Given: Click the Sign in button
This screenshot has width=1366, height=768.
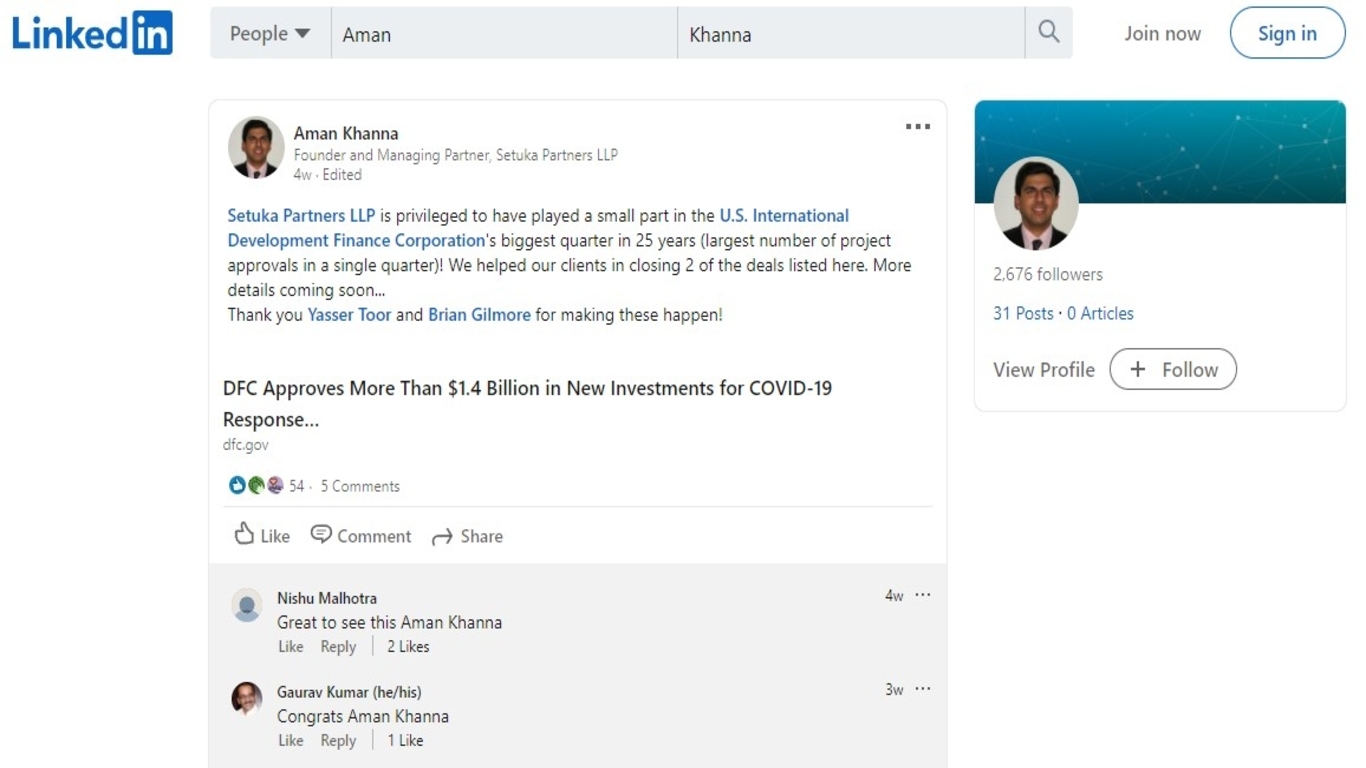Looking at the screenshot, I should point(1287,33).
